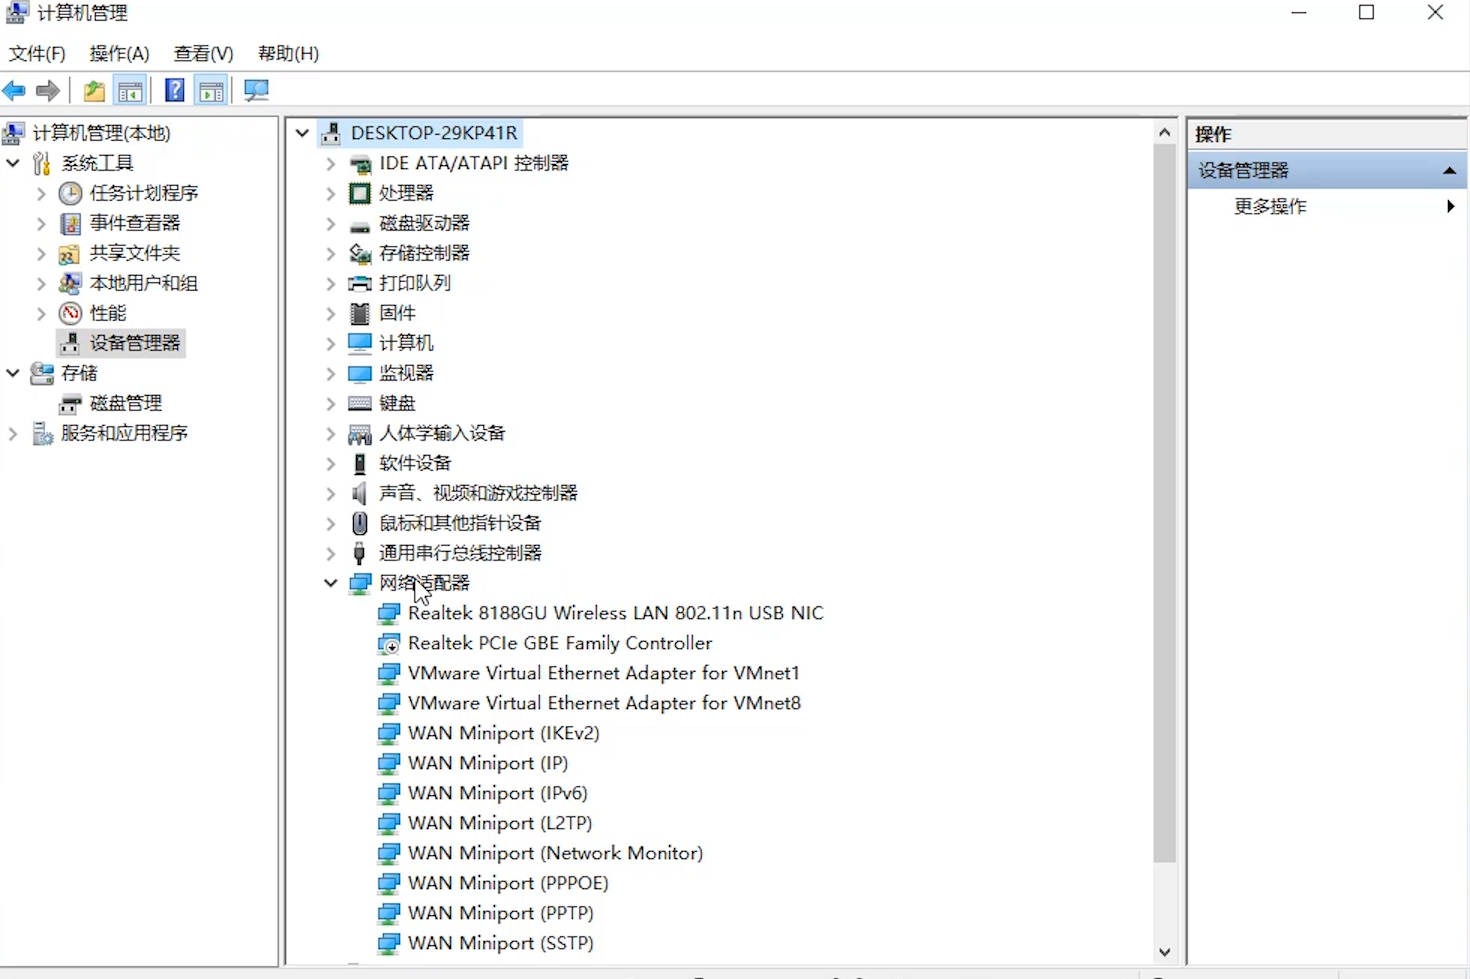
Task: Collapse the 存储 tree node
Action: (x=13, y=373)
